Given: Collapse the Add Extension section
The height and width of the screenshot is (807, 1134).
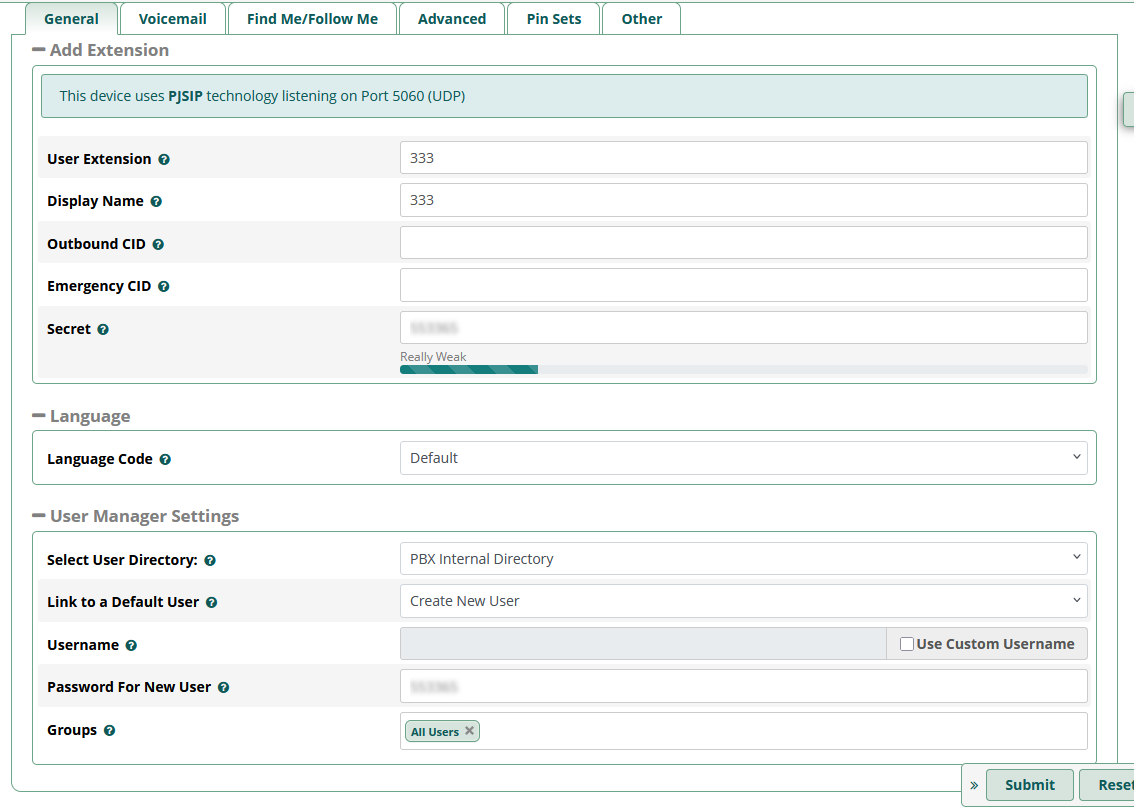Looking at the screenshot, I should (x=39, y=50).
